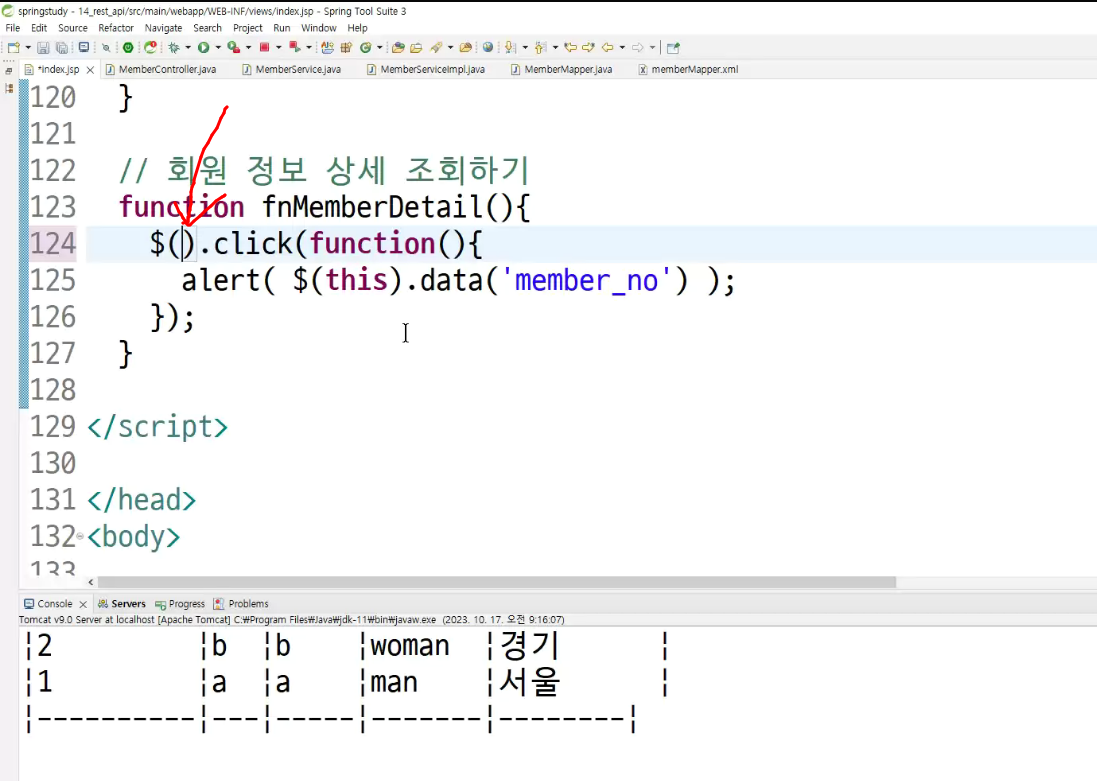Click the New Java Class icon
Viewport: 1097px width, 781px height.
[366, 48]
